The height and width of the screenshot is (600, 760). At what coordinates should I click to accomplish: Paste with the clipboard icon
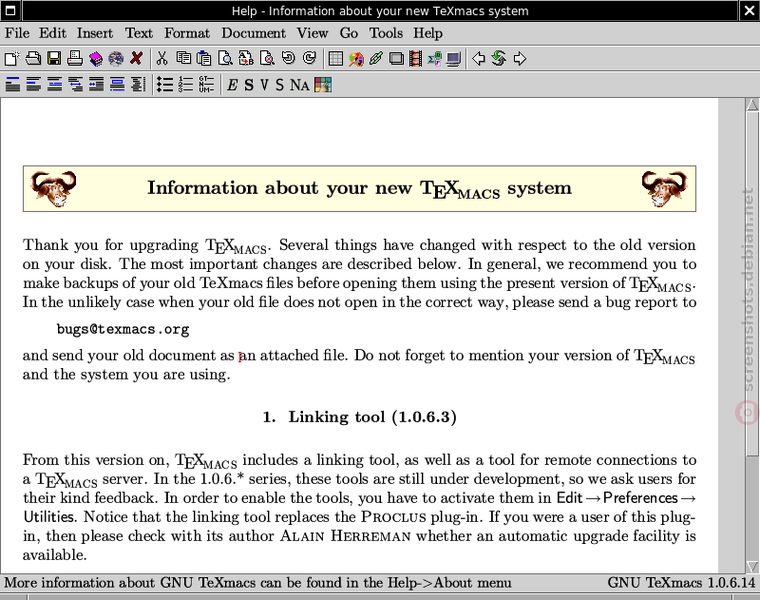pyautogui.click(x=204, y=59)
